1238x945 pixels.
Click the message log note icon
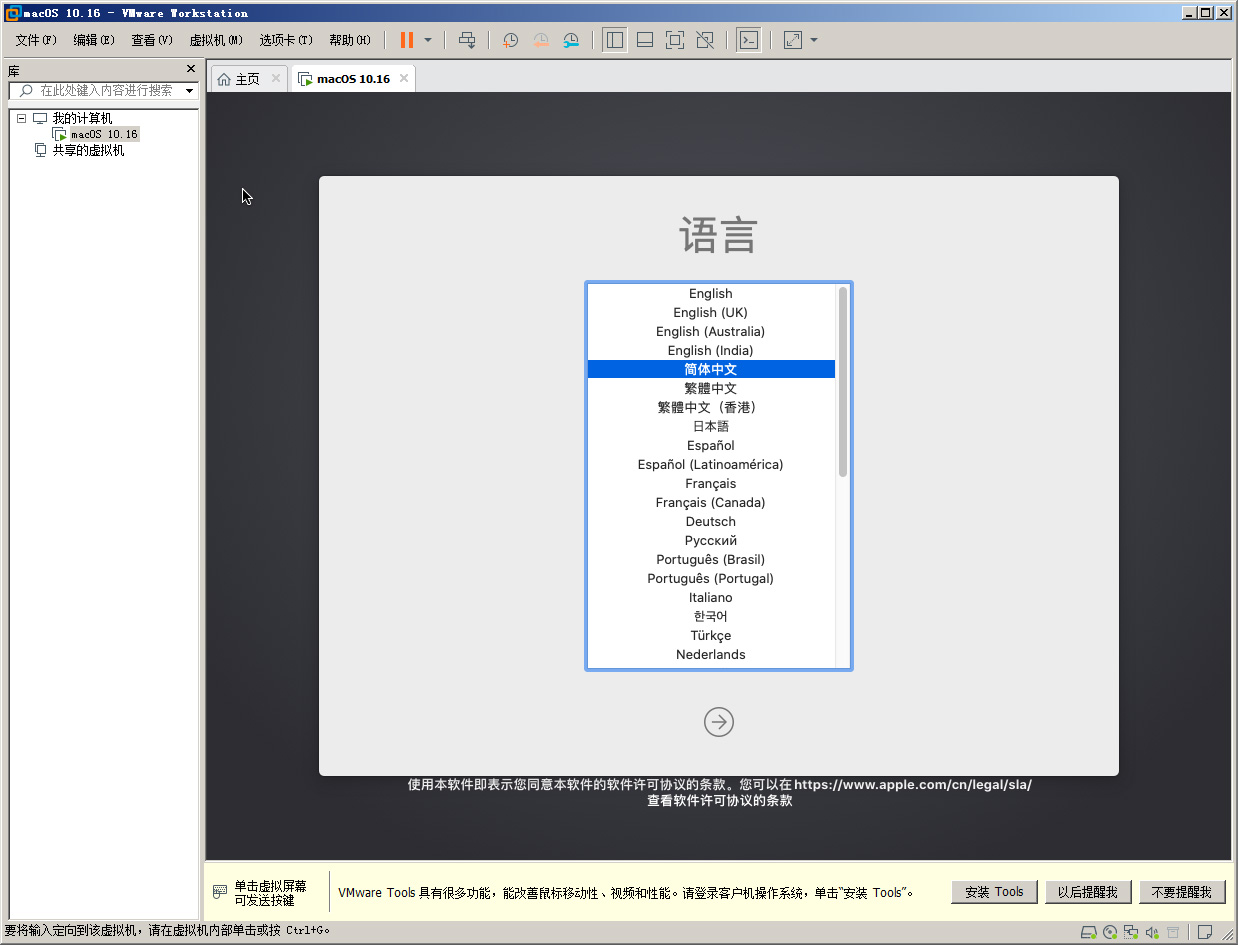[x=1205, y=932]
